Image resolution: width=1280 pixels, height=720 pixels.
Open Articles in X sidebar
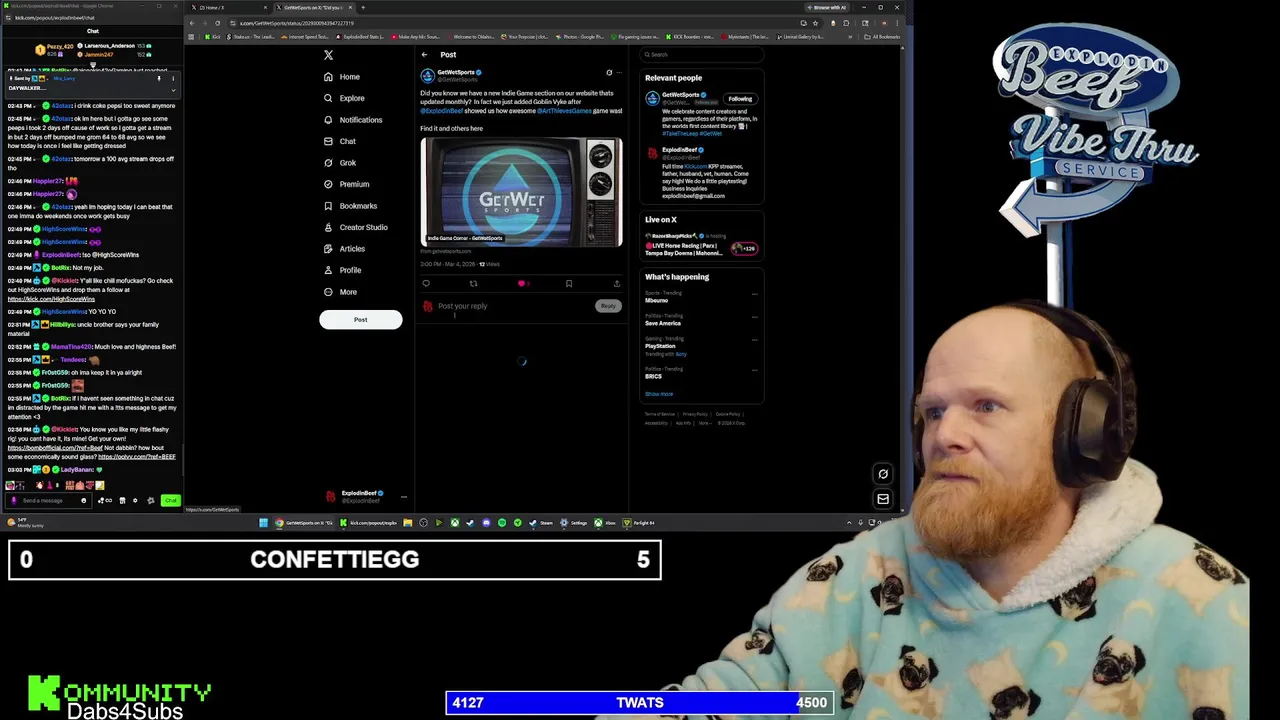(344, 249)
